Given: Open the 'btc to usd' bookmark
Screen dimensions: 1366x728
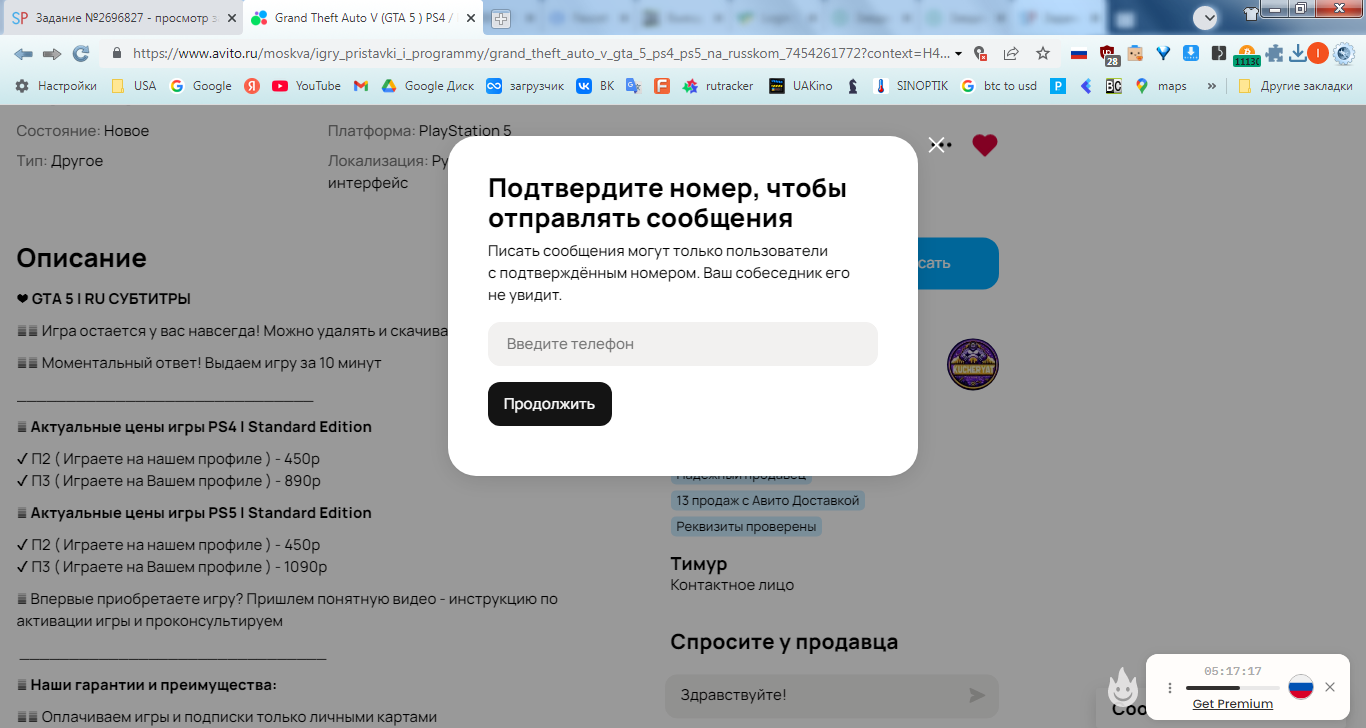Looking at the screenshot, I should coord(999,86).
